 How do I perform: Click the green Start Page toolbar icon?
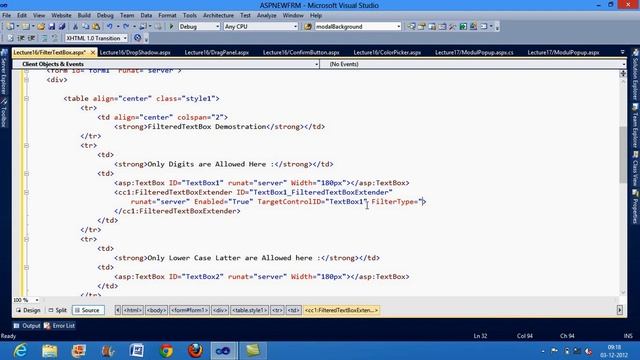463,27
